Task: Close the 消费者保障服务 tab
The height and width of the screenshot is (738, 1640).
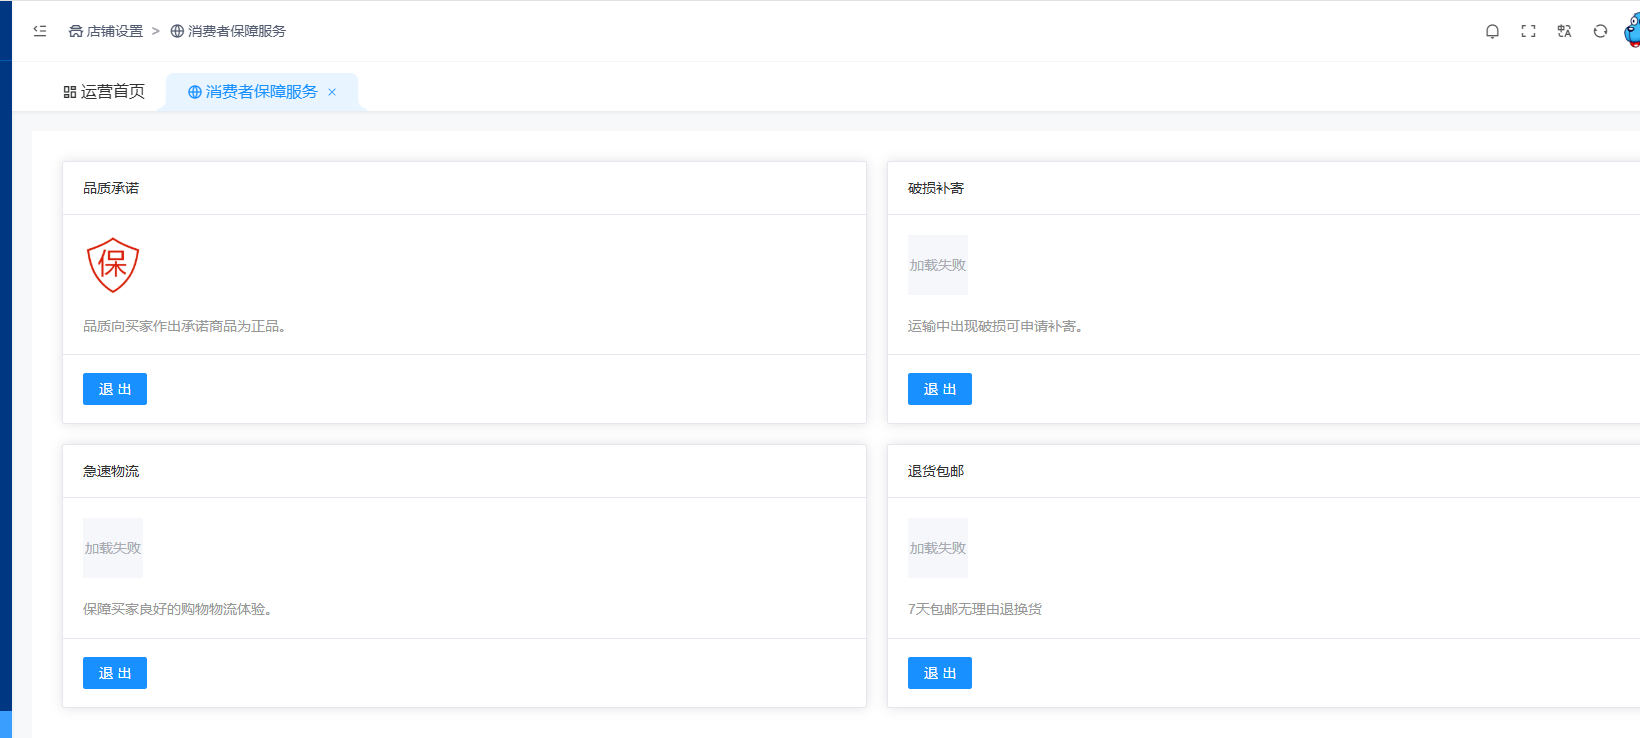Action: (332, 92)
